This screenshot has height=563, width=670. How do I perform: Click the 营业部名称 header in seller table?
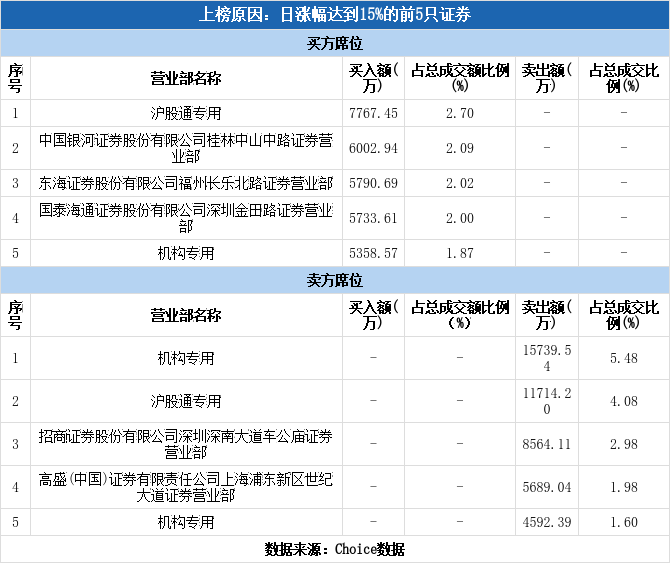coord(186,315)
